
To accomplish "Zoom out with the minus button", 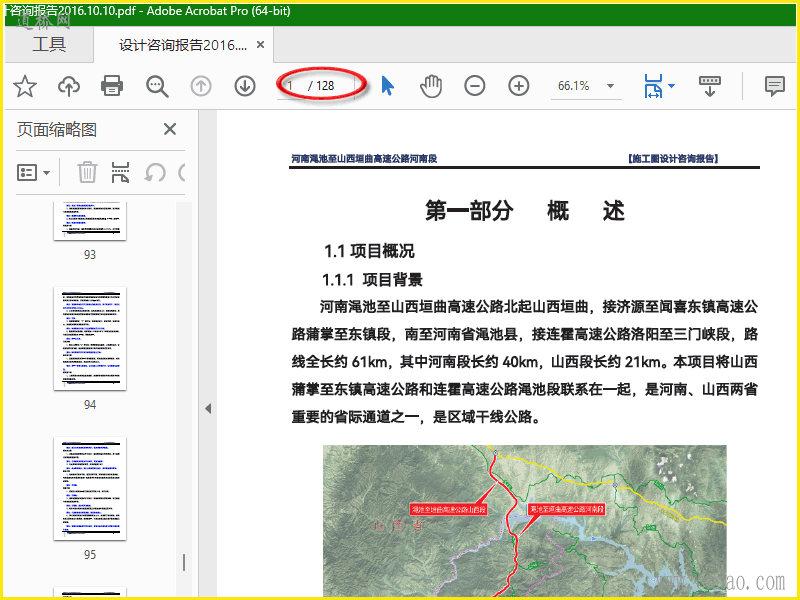I will pos(475,86).
